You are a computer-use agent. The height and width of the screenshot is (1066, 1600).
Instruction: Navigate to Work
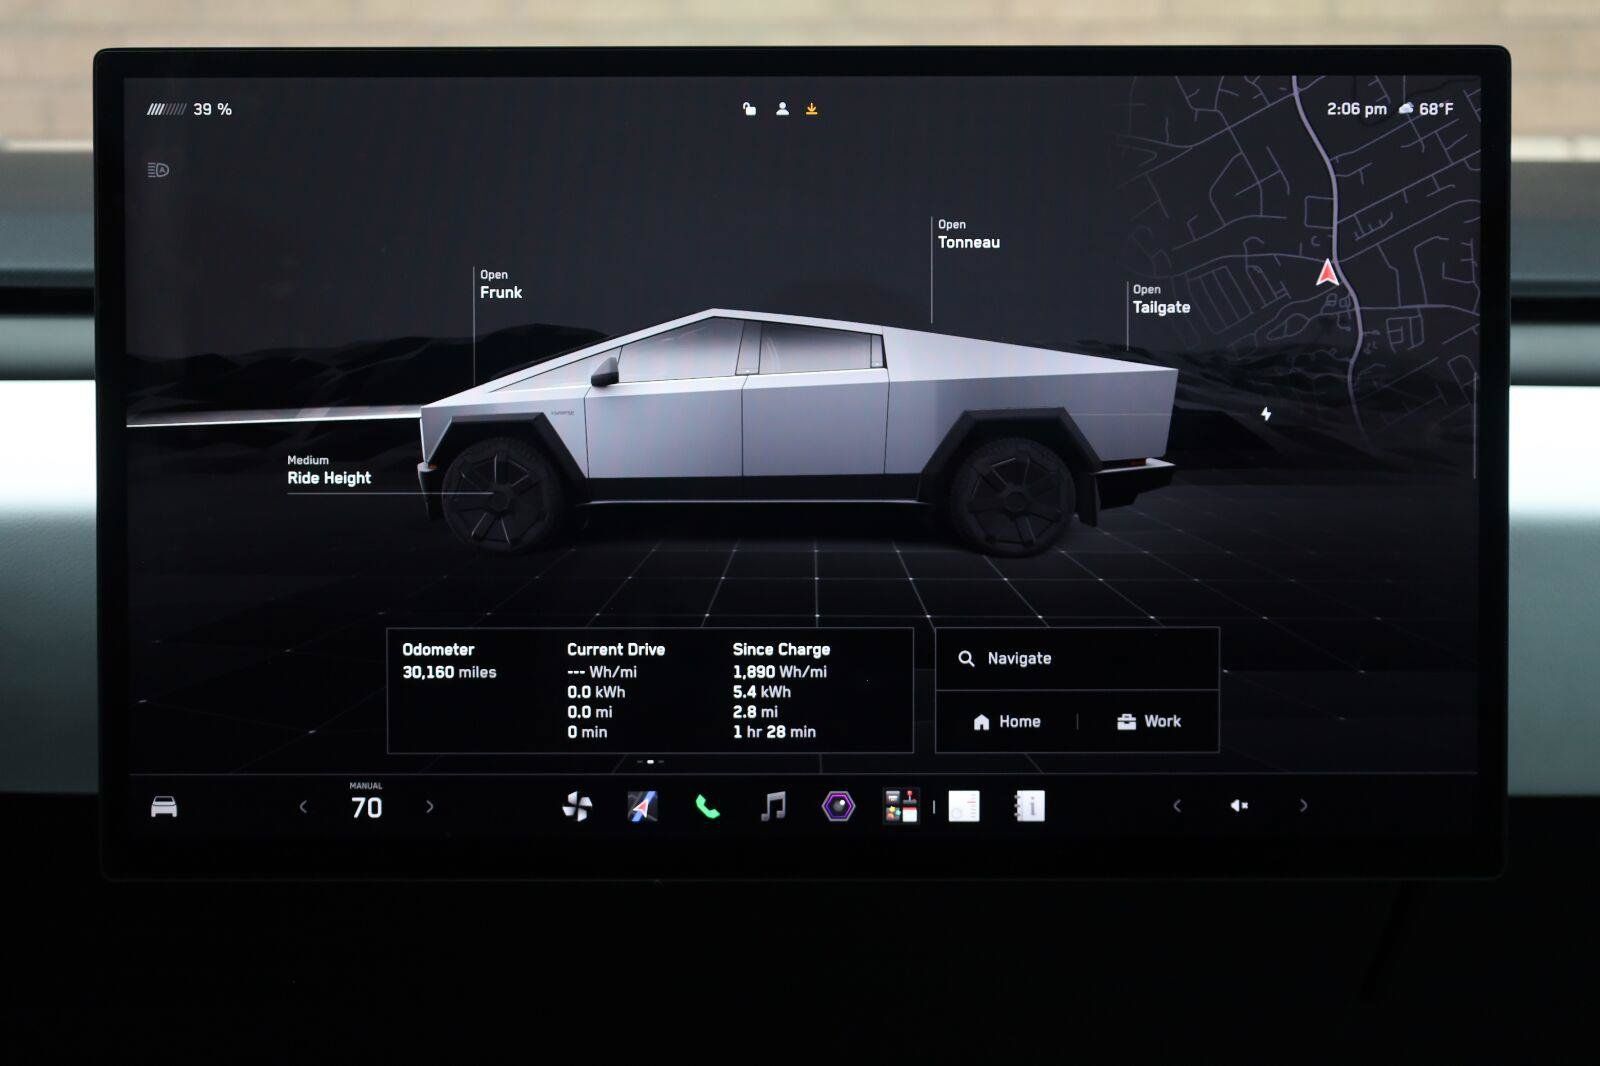tap(1149, 721)
